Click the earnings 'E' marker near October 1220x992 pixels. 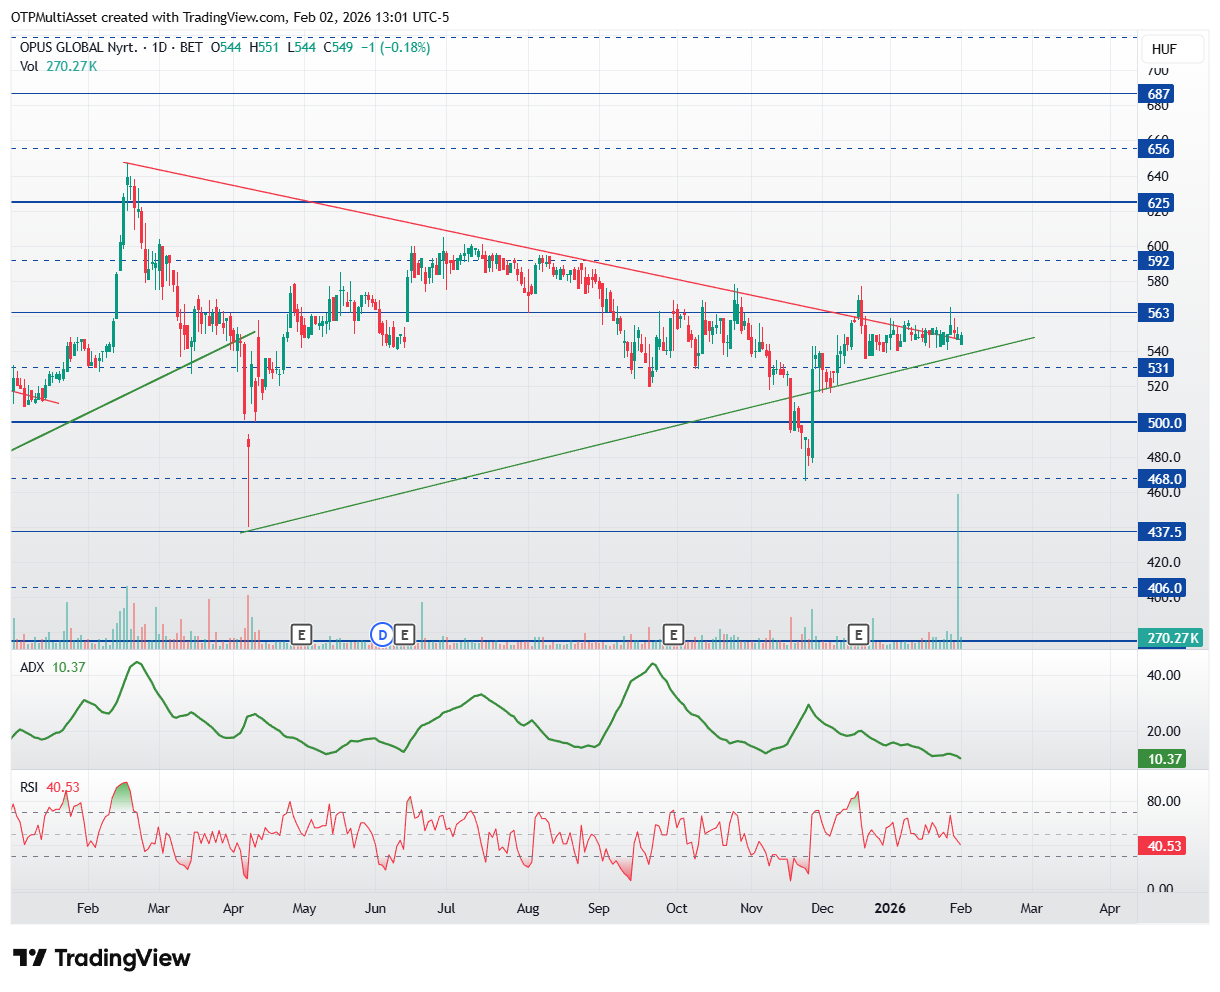click(x=674, y=634)
